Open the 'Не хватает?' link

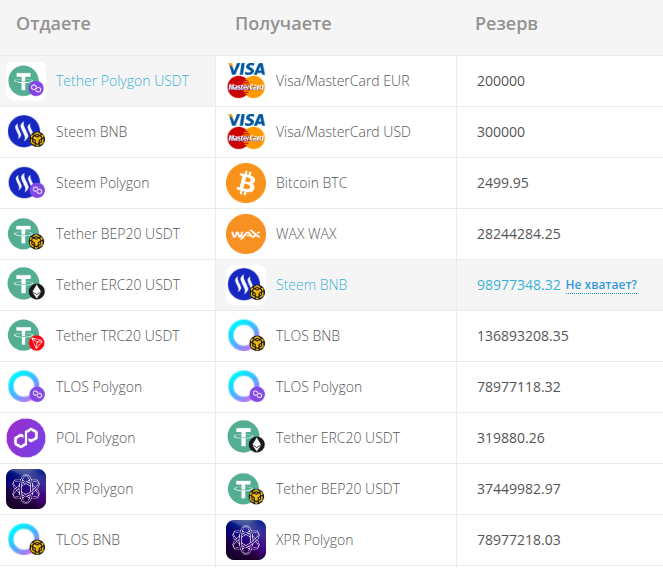pyautogui.click(x=601, y=286)
